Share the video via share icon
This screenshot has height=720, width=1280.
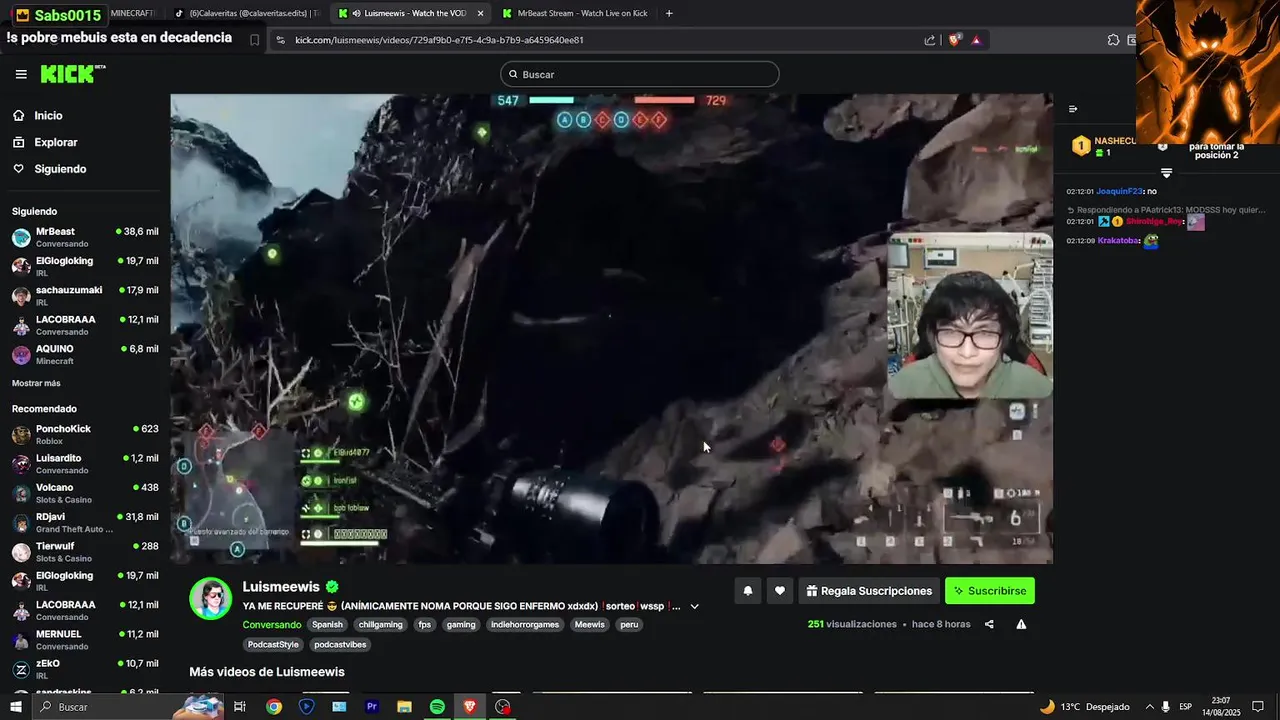pos(989,624)
